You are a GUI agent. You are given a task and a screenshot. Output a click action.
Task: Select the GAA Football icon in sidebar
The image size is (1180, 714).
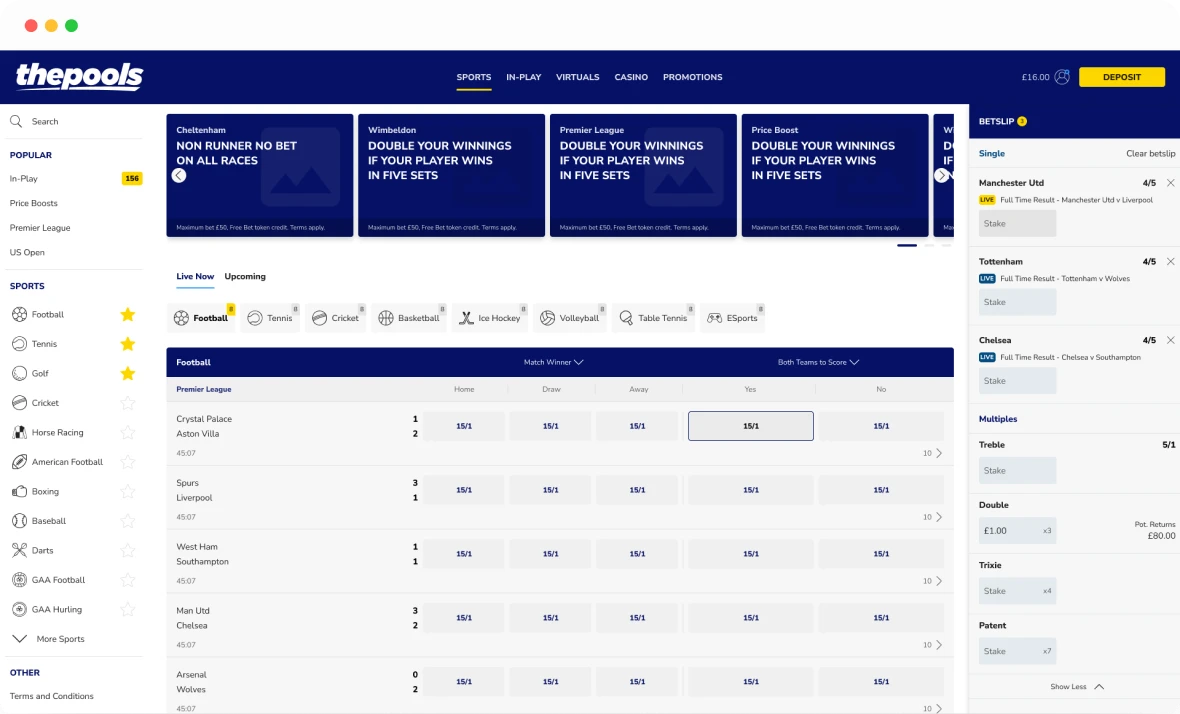(x=20, y=580)
